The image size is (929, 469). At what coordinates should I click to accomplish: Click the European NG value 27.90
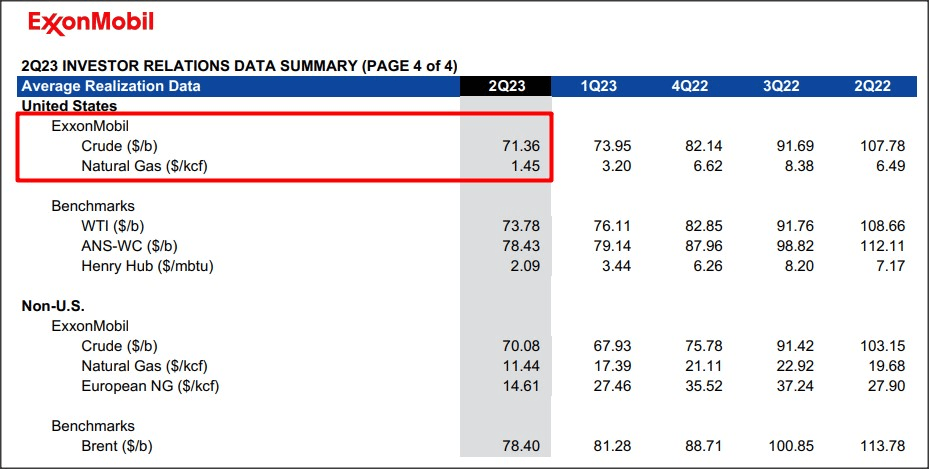[886, 386]
